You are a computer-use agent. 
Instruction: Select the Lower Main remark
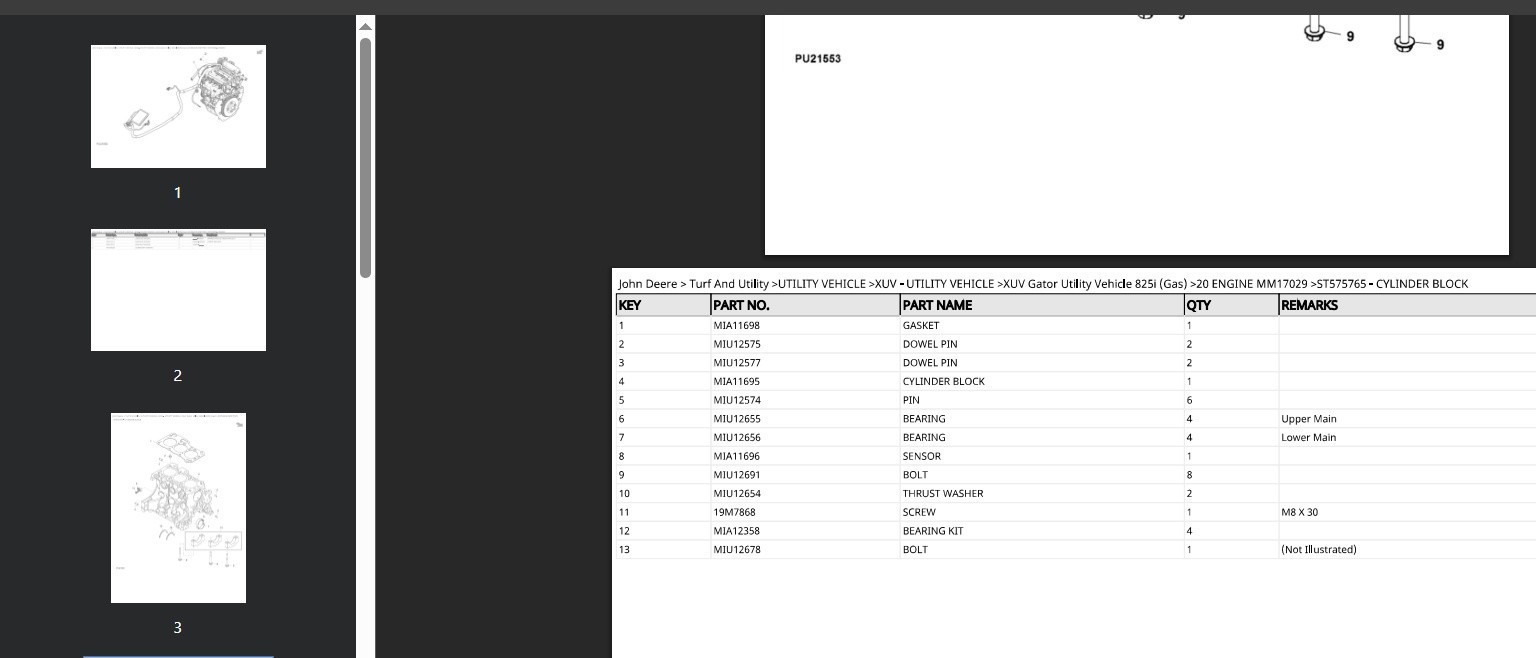1309,437
